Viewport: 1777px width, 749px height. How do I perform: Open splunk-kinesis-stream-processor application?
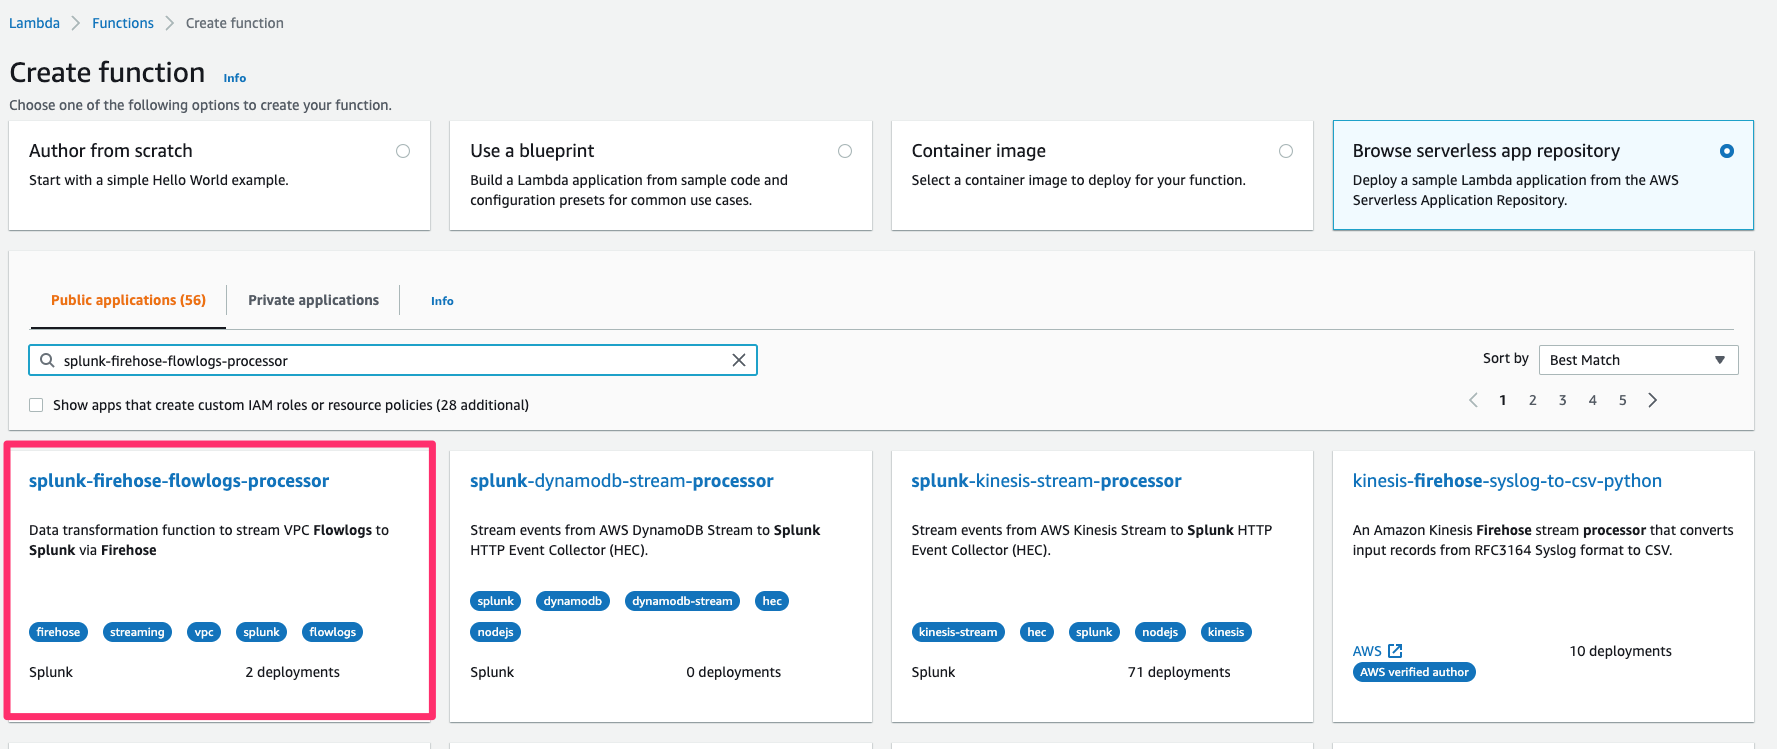click(x=1046, y=481)
